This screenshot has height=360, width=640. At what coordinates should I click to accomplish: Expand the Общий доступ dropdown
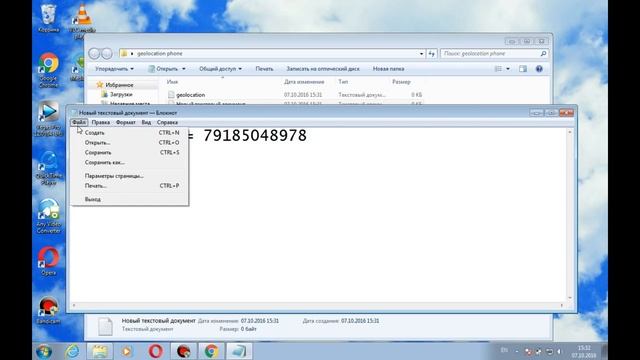point(220,69)
